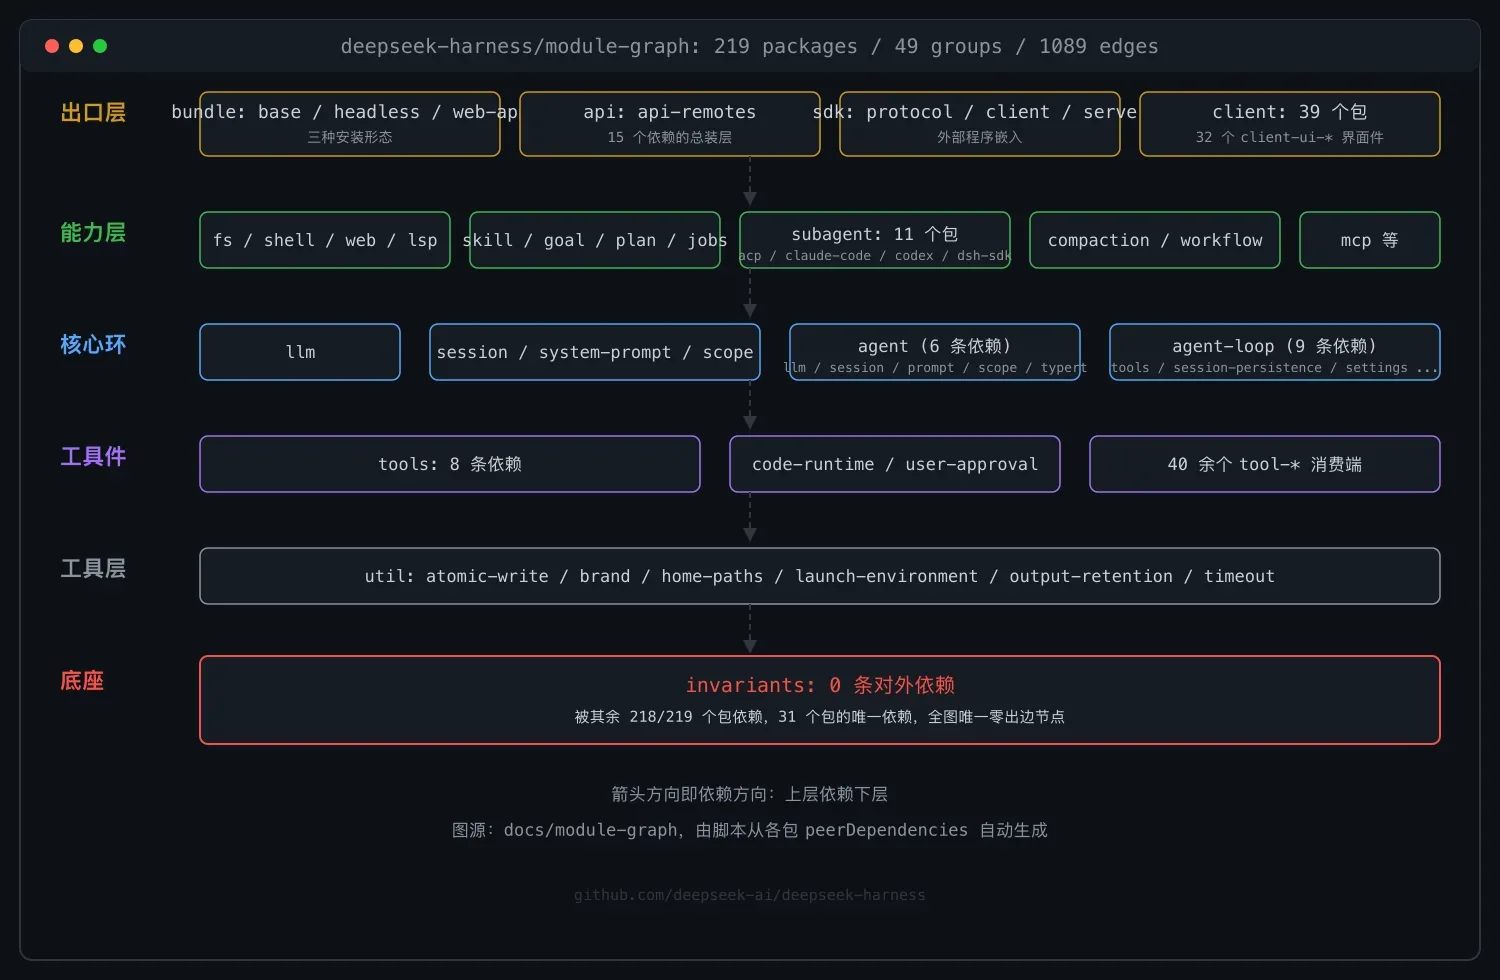Click the client: 39 个包 box

pos(1290,124)
